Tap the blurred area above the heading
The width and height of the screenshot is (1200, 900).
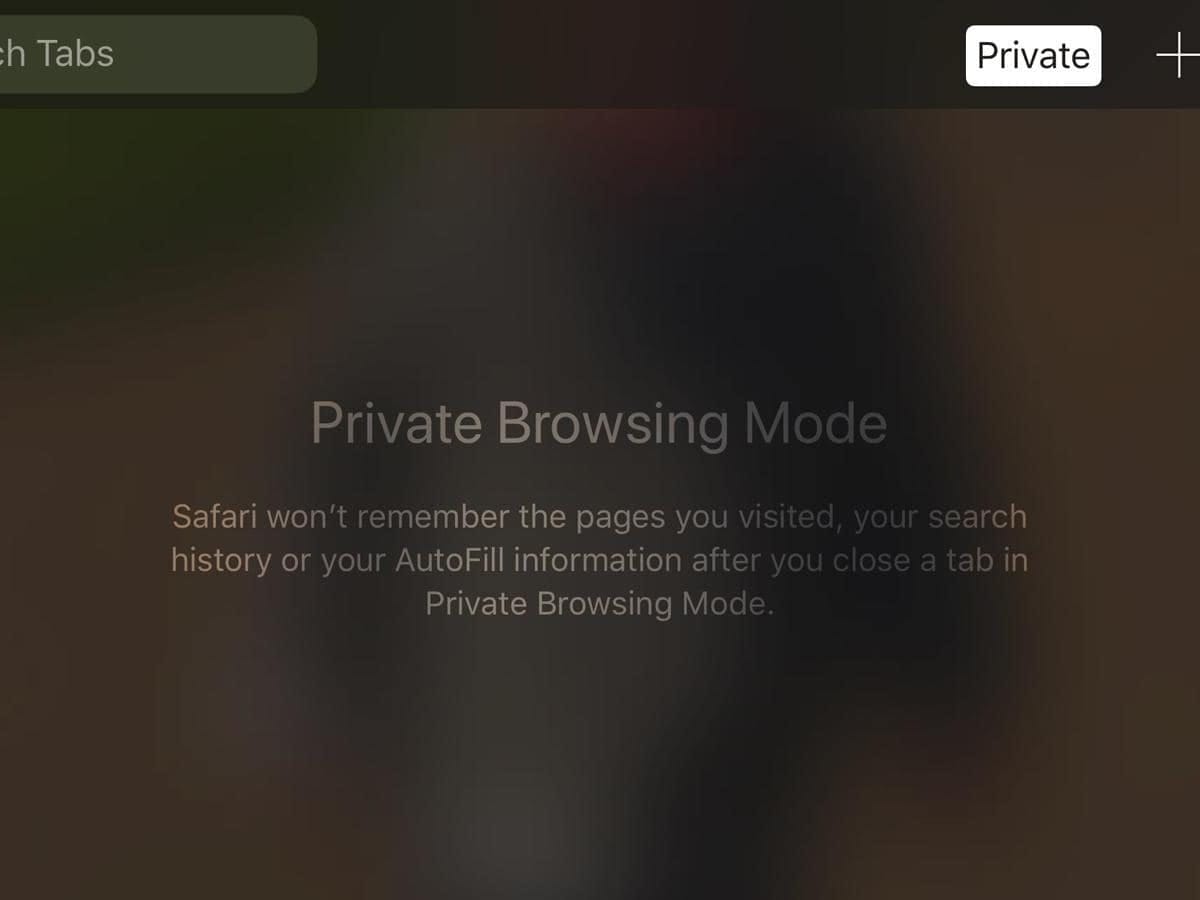tap(600, 250)
